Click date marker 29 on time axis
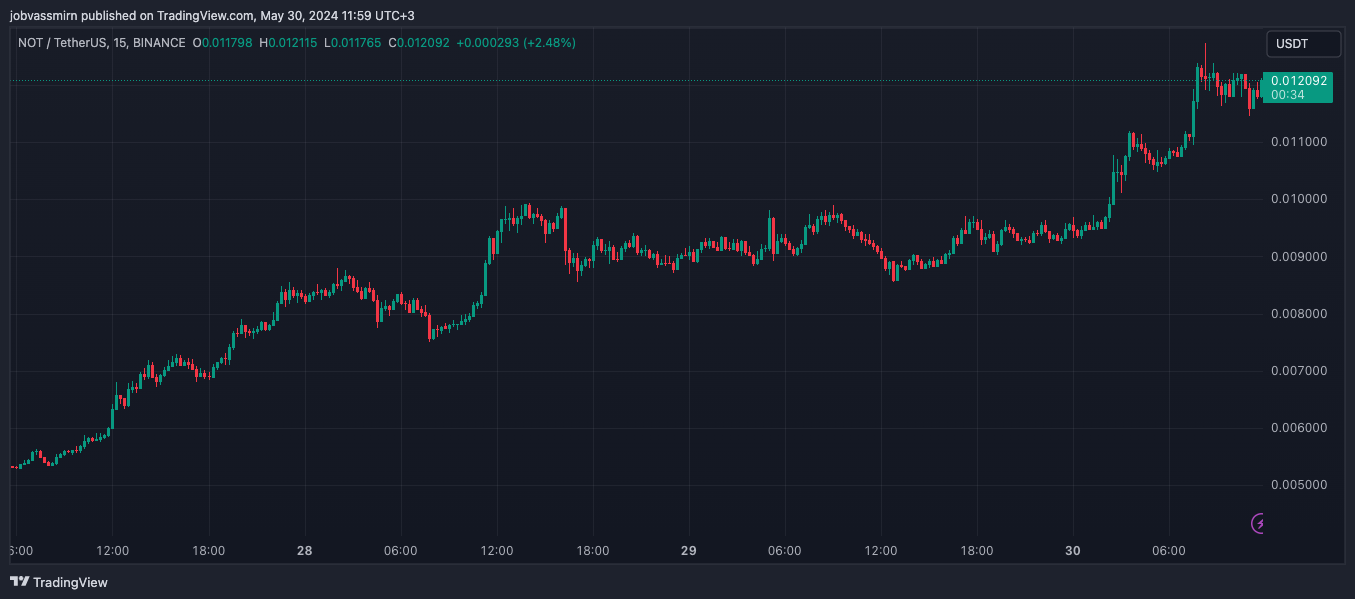Image resolution: width=1355 pixels, height=599 pixels. (688, 551)
